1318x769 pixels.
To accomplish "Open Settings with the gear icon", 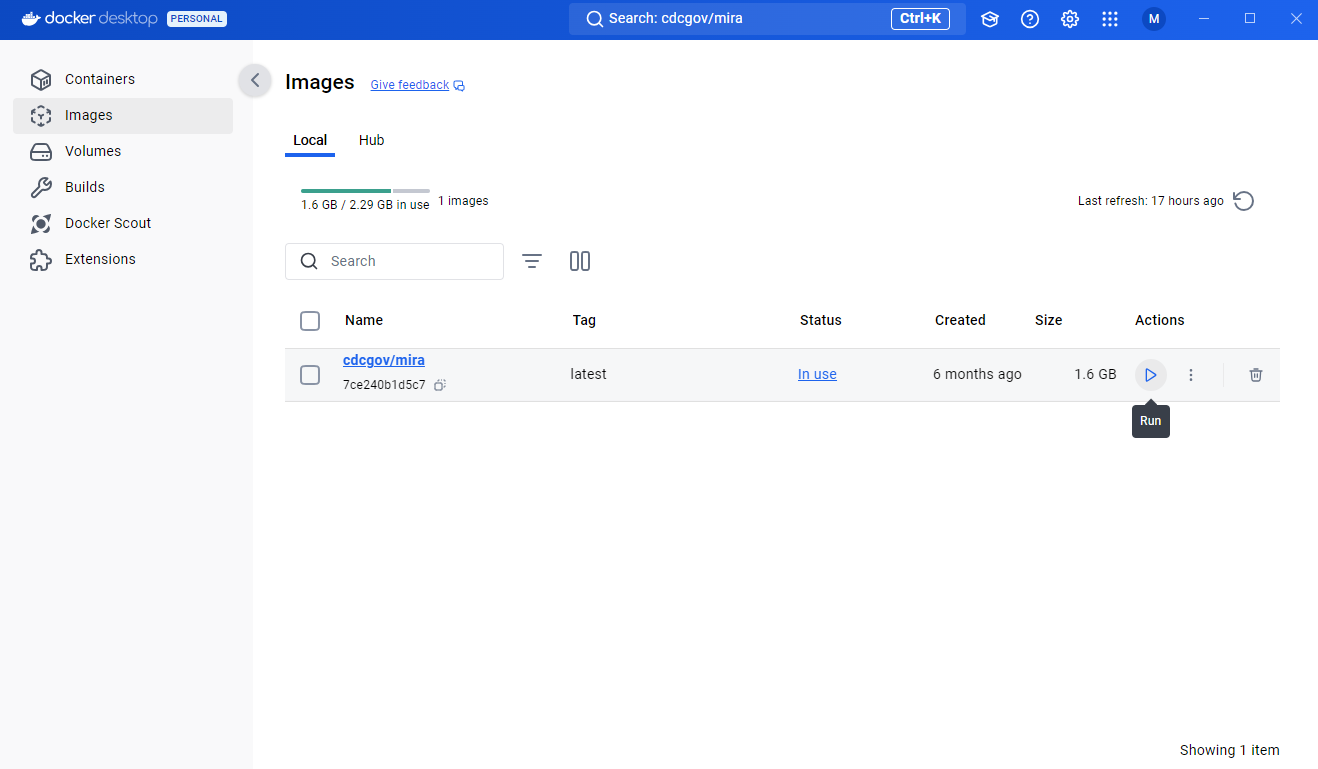I will pos(1070,19).
